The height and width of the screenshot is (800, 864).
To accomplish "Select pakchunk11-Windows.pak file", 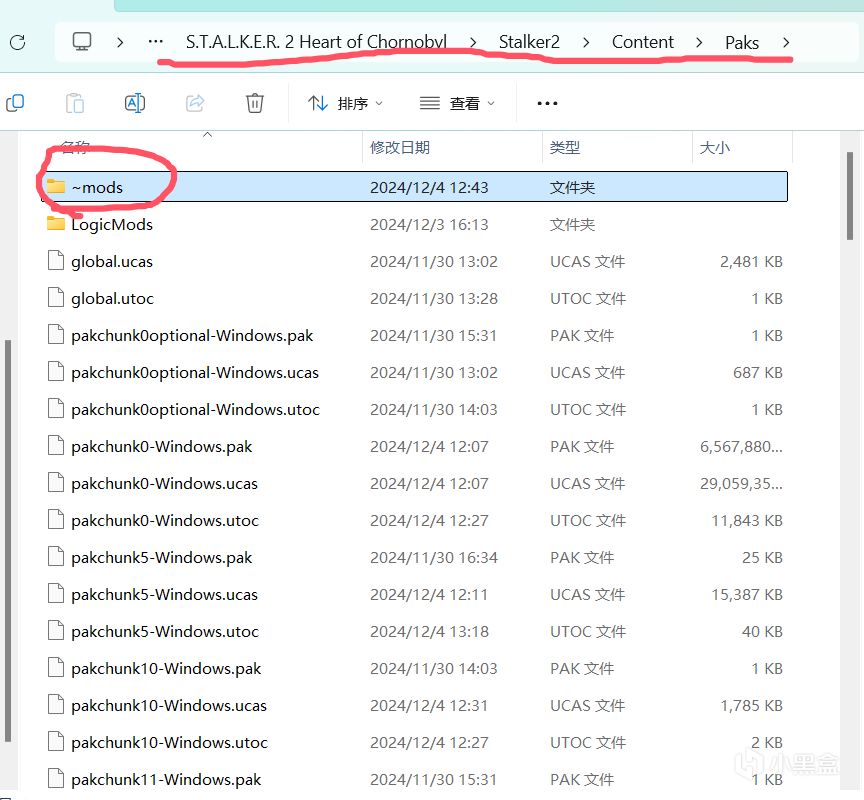I will tap(414, 779).
